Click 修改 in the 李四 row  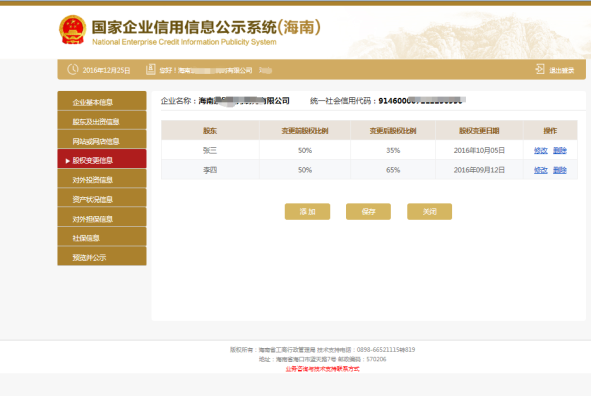[540, 170]
